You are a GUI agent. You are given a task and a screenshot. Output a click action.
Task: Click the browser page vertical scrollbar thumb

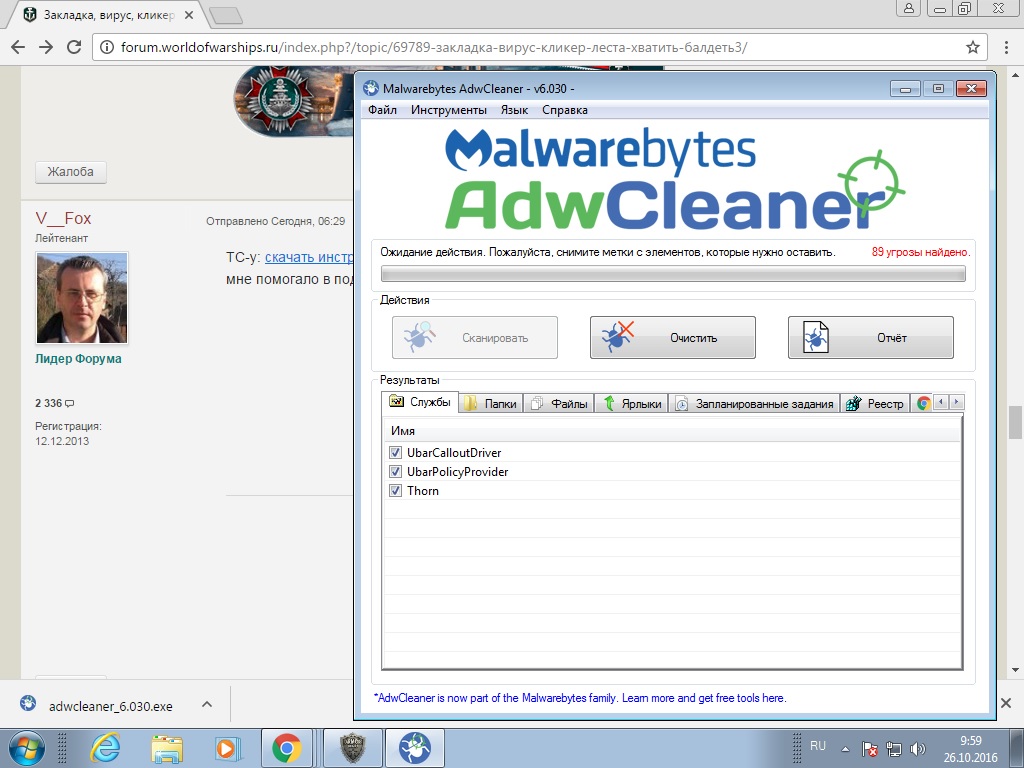(1015, 423)
